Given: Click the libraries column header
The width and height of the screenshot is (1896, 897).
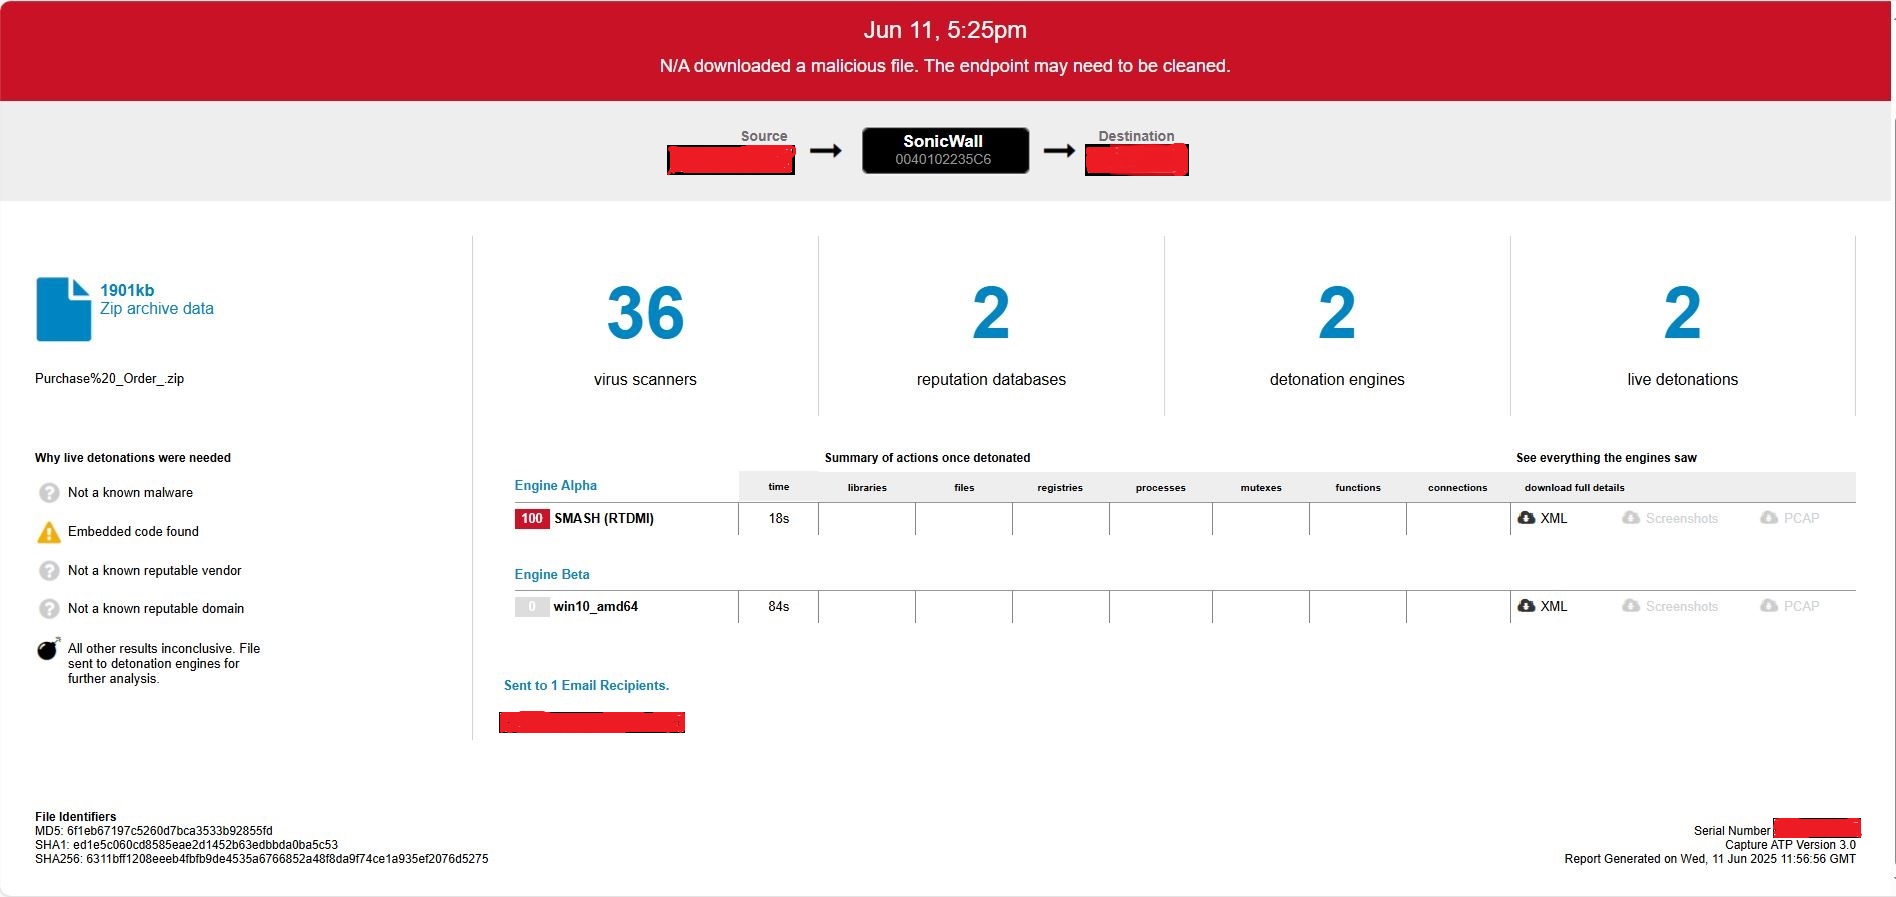Looking at the screenshot, I should point(867,488).
